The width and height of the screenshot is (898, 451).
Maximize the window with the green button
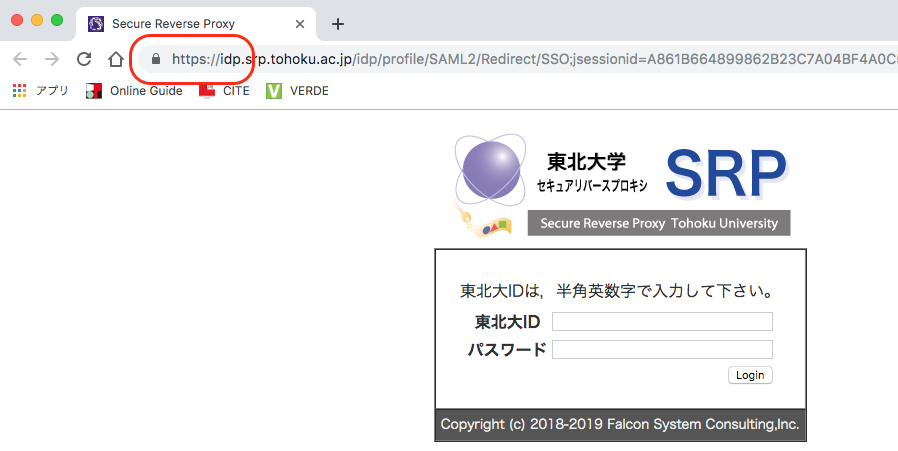click(57, 20)
